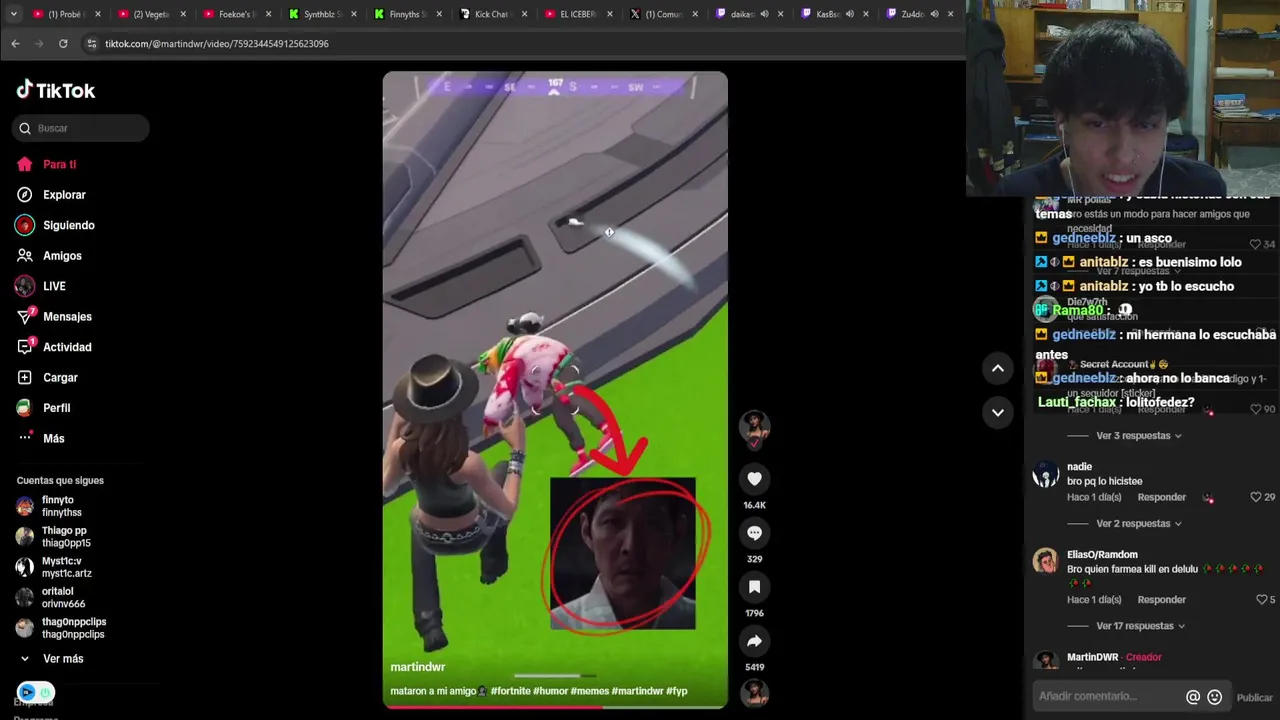Screen dimensions: 1280x720
Task: Reply to nadie's comment
Action: point(1161,497)
